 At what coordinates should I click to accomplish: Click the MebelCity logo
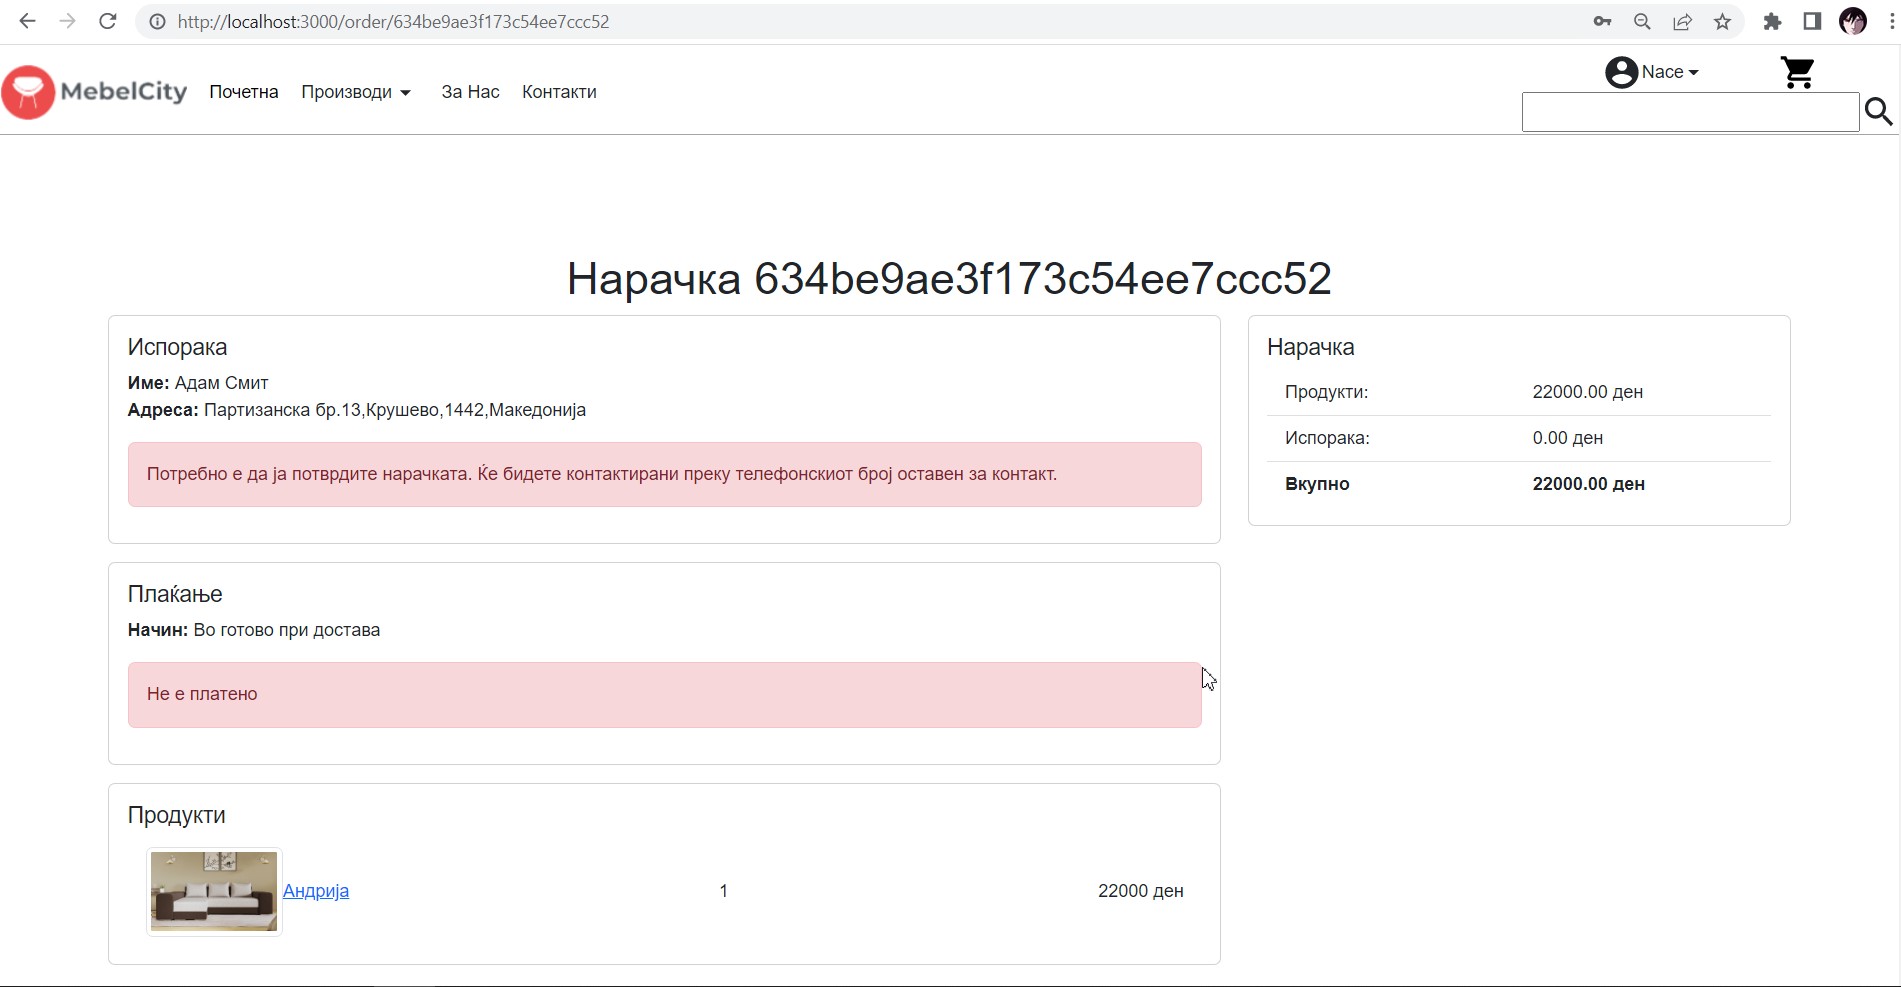tap(95, 92)
